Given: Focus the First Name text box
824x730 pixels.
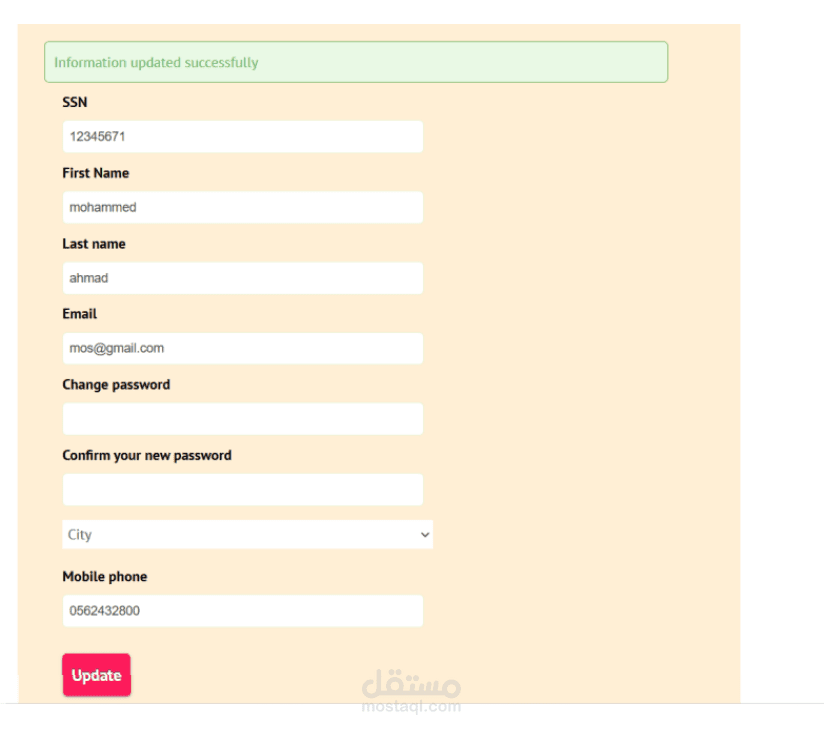Looking at the screenshot, I should pyautogui.click(x=242, y=208).
